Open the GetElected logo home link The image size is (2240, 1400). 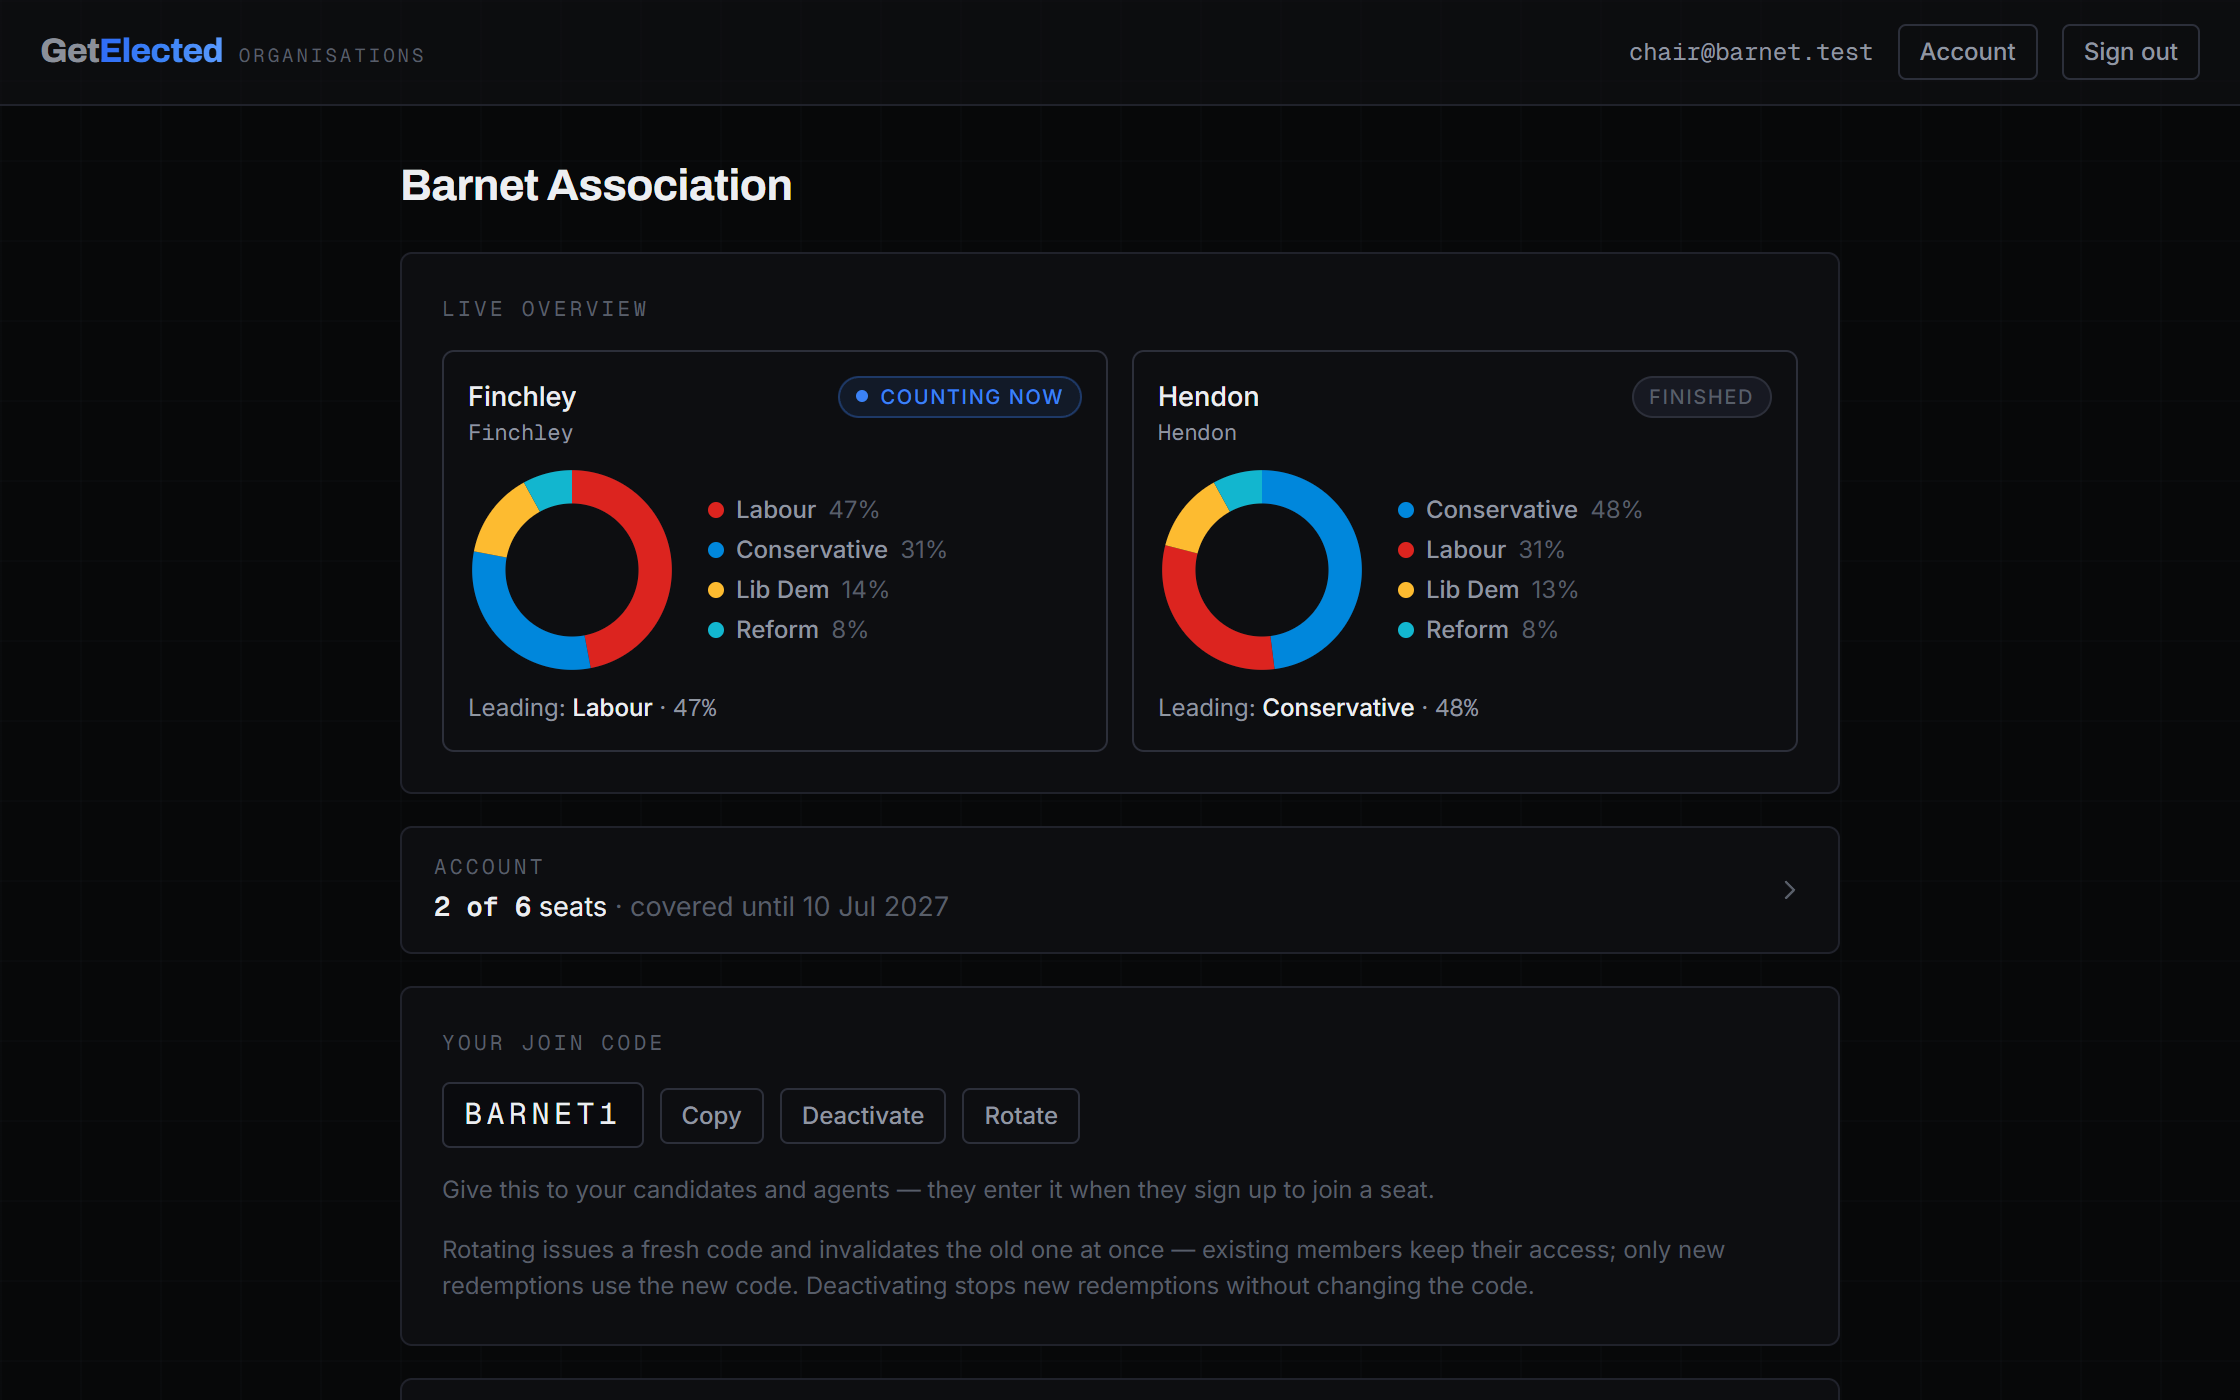click(x=131, y=51)
